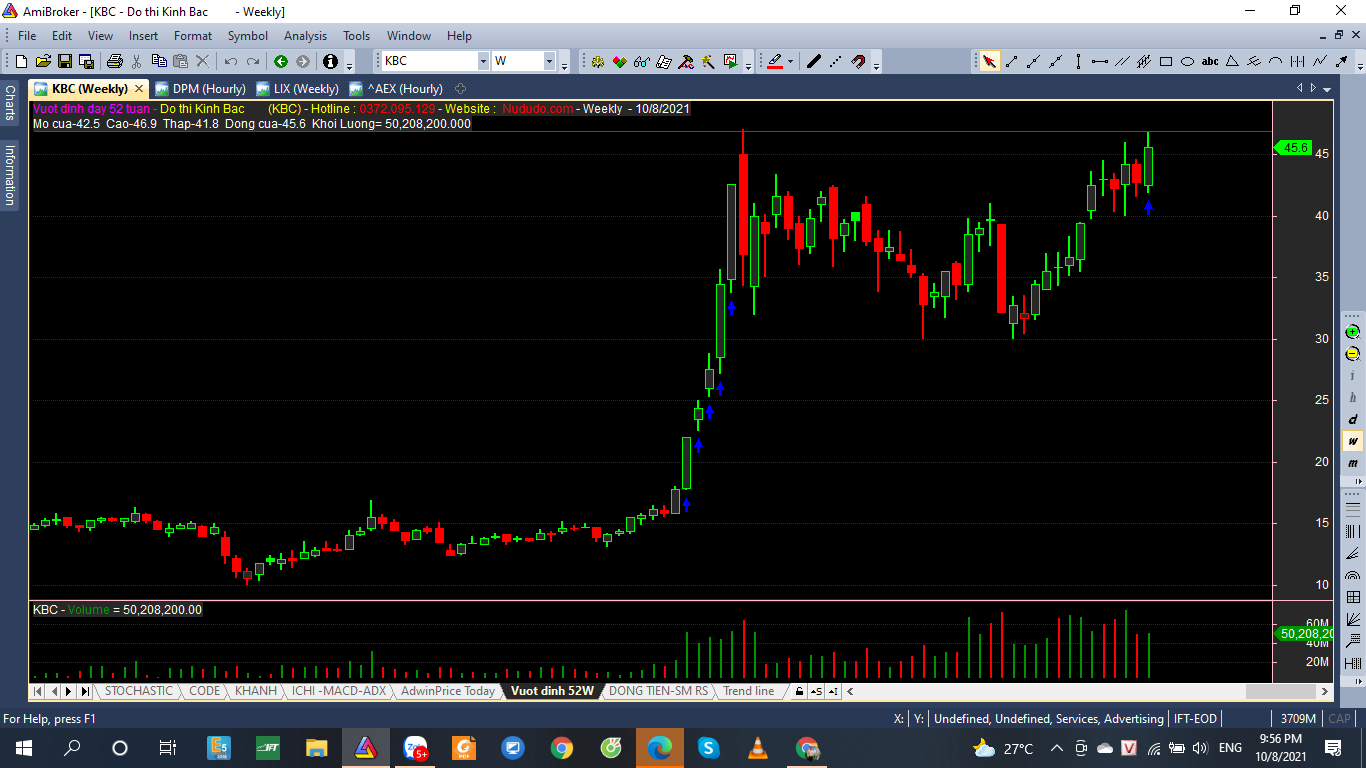Screen dimensions: 1366x768
Task: Open the Analysis menu
Action: click(305, 36)
